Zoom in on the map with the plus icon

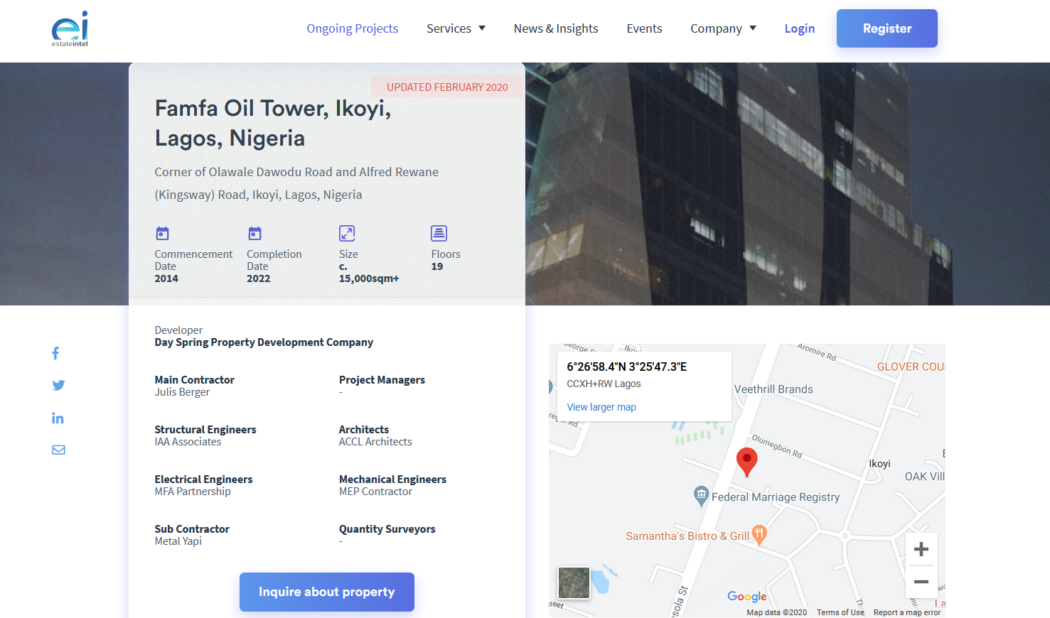[x=921, y=548]
